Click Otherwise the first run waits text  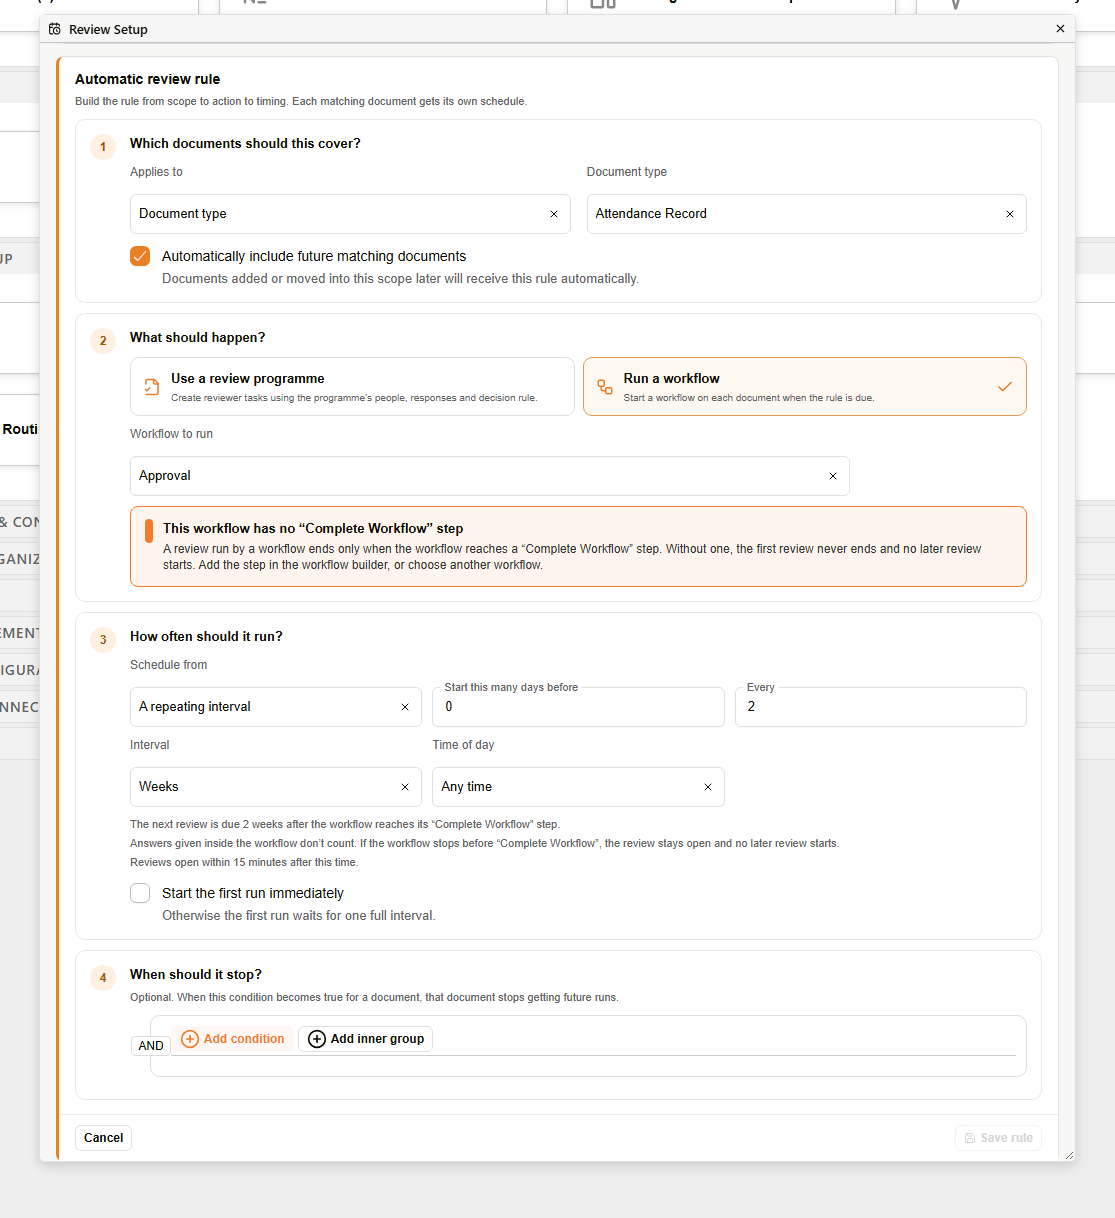click(299, 916)
